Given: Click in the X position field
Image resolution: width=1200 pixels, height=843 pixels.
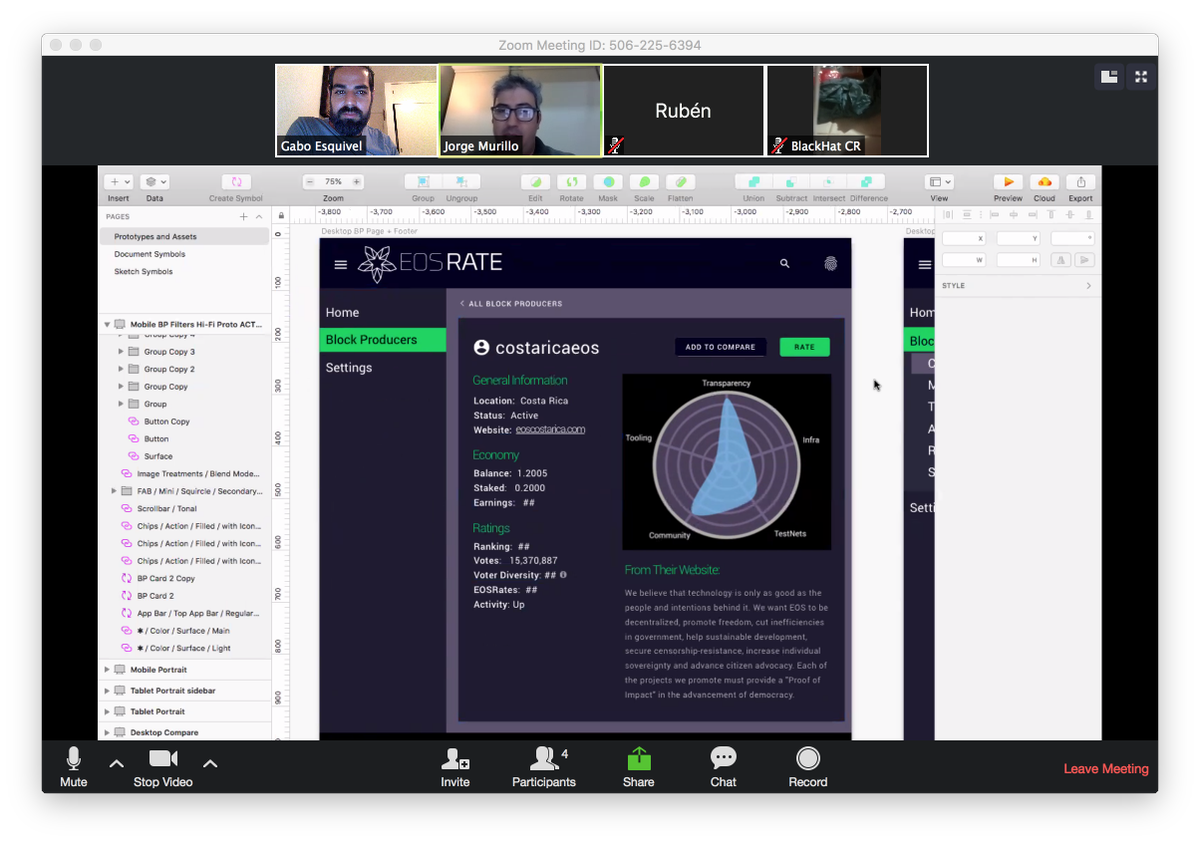Looking at the screenshot, I should click(964, 238).
